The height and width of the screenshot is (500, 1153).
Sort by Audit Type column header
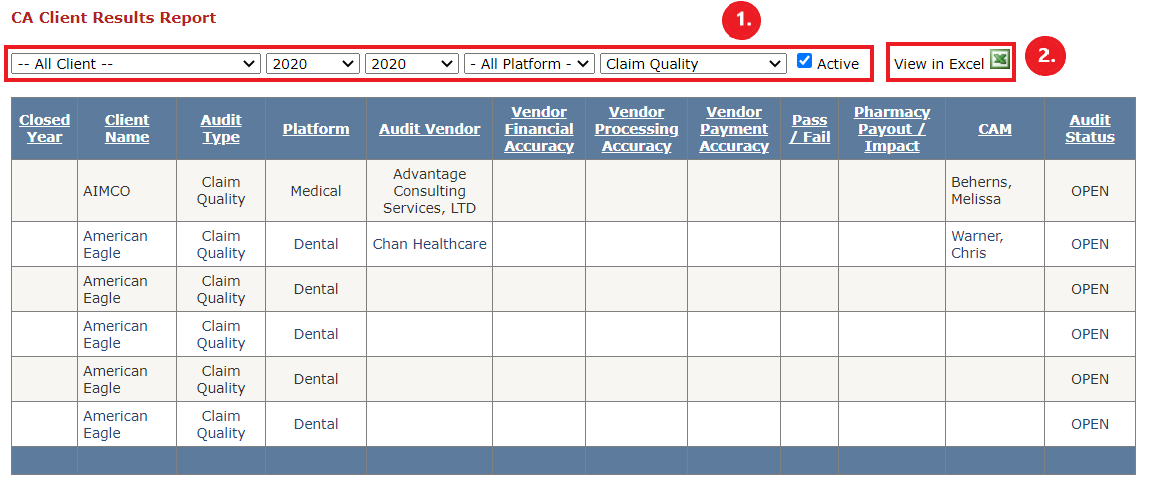(x=221, y=129)
